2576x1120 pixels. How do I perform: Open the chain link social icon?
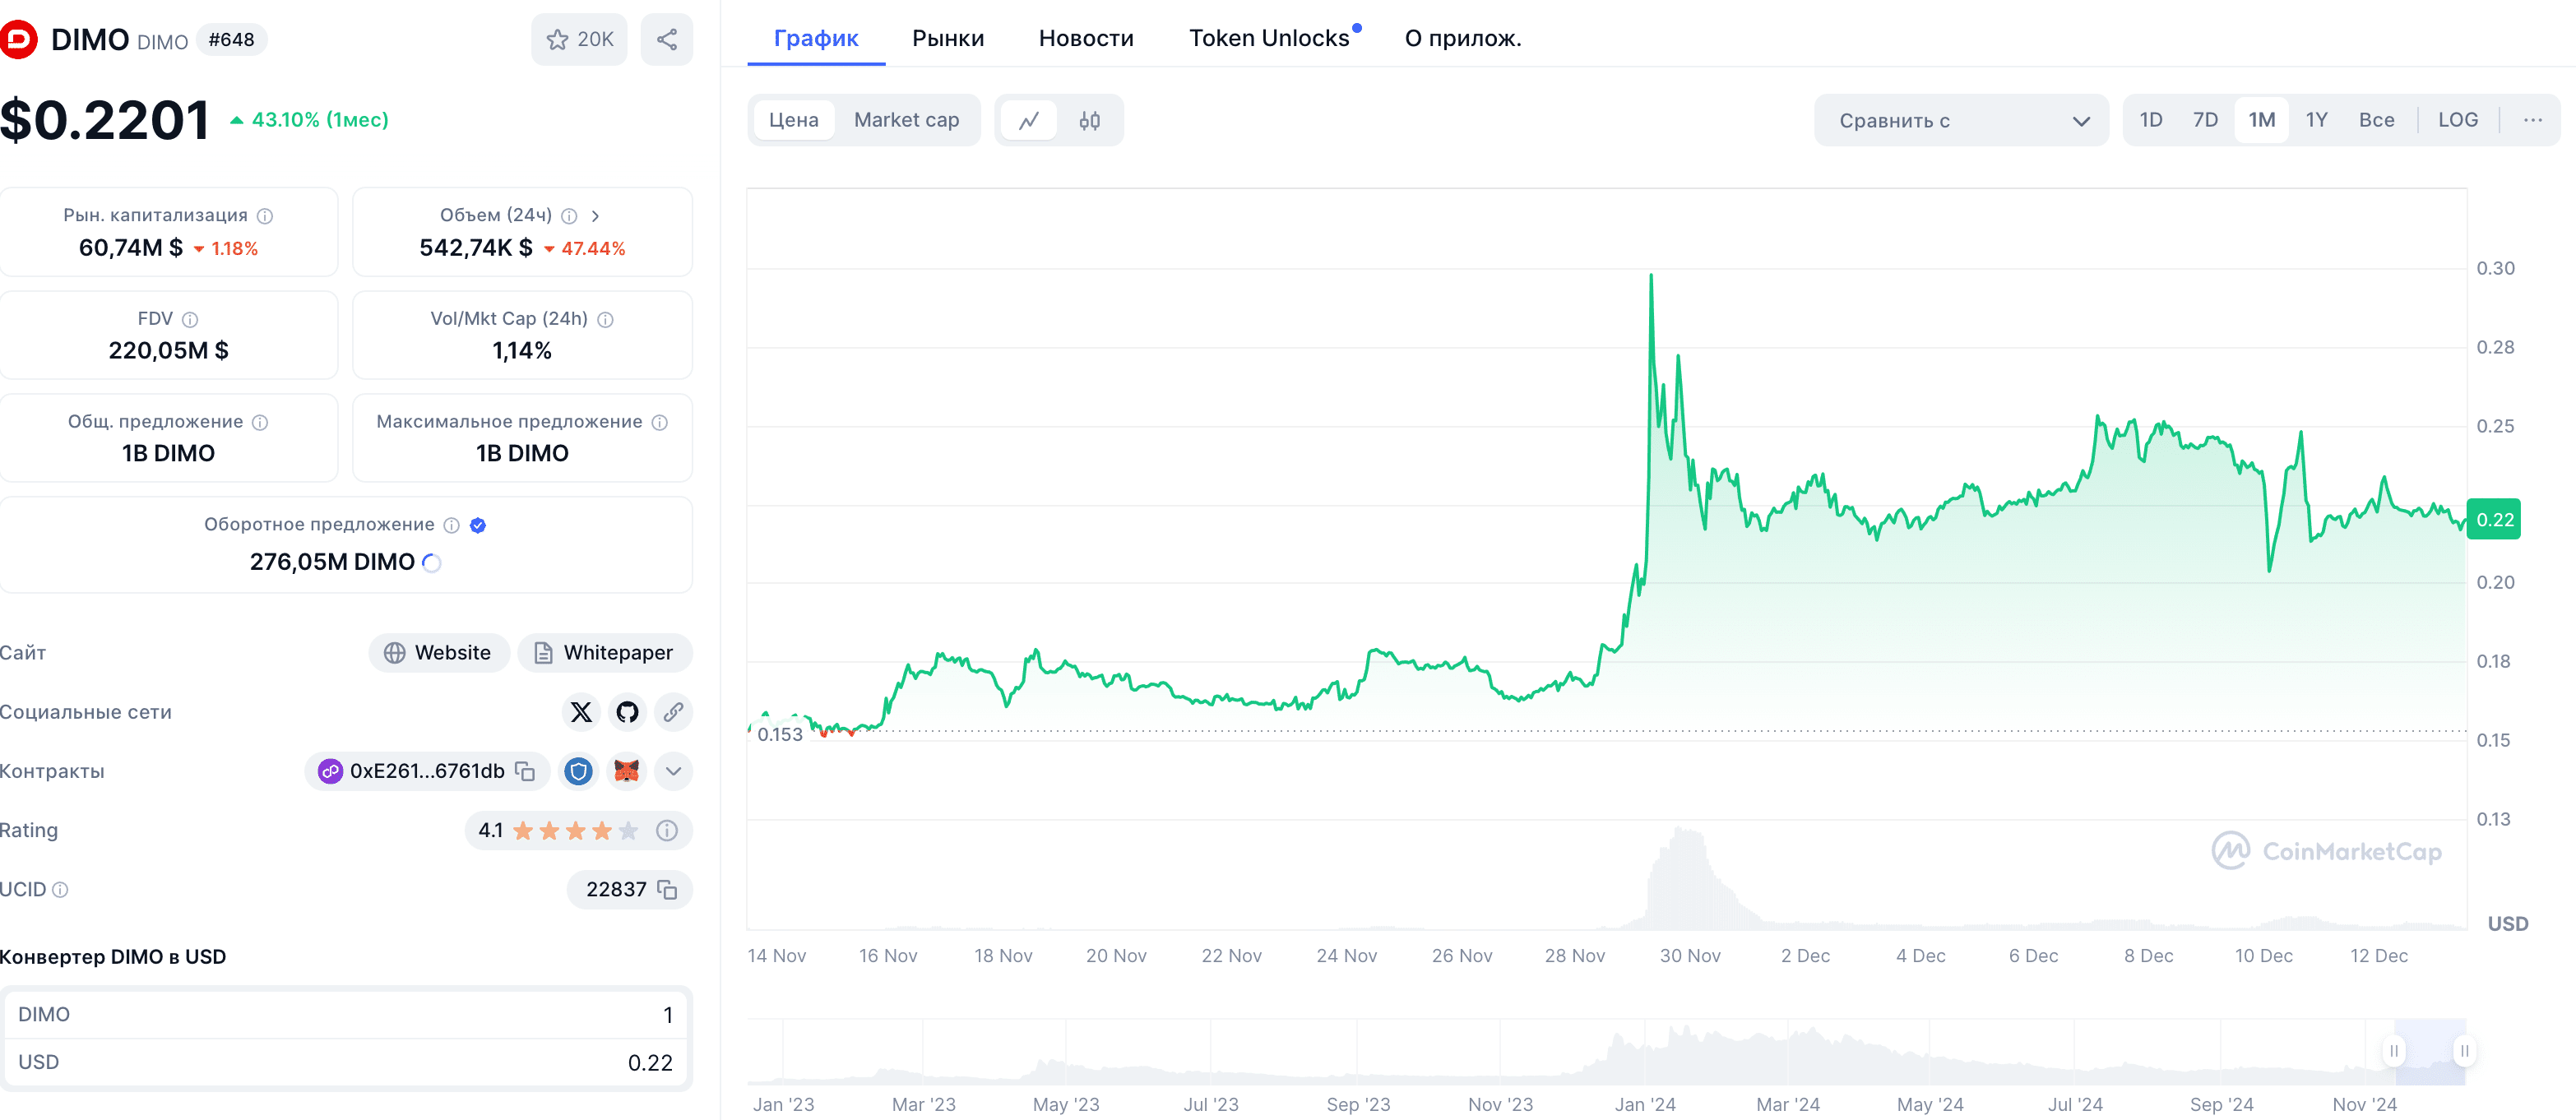pyautogui.click(x=673, y=712)
